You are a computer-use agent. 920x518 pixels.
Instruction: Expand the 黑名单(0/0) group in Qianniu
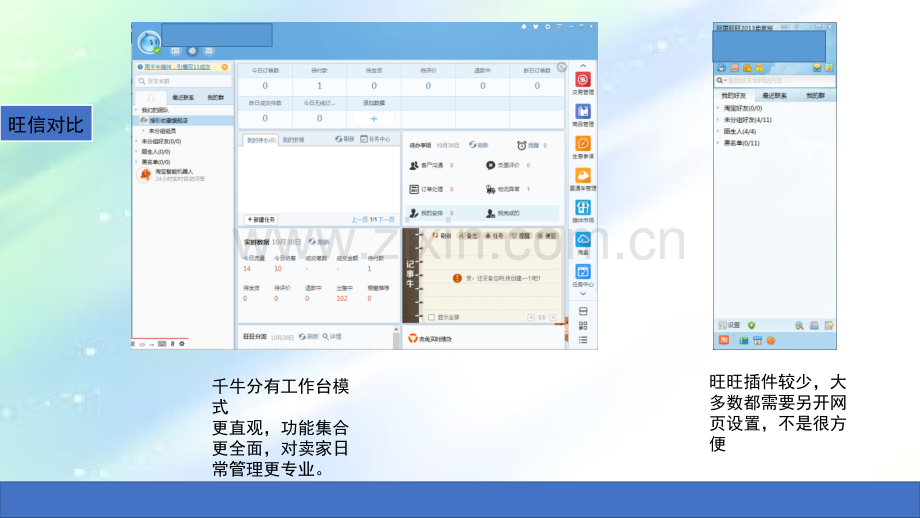coord(155,162)
